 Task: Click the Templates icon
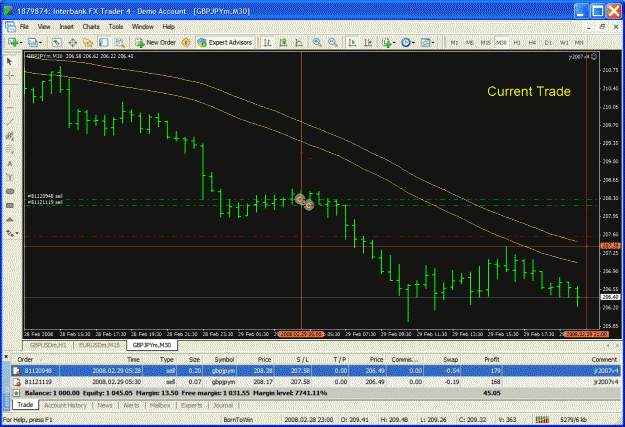(425, 42)
